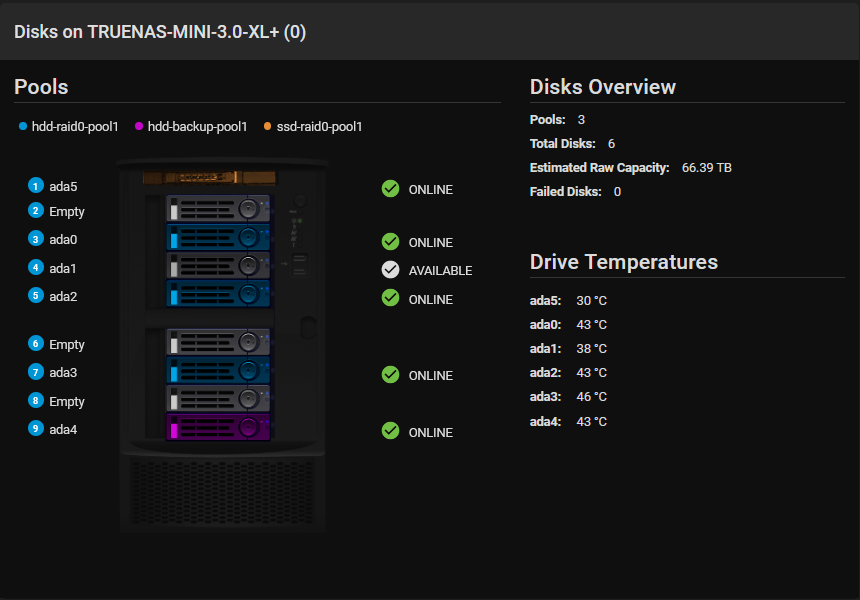Click the green ONLINE checkmark for ada3

[x=391, y=375]
